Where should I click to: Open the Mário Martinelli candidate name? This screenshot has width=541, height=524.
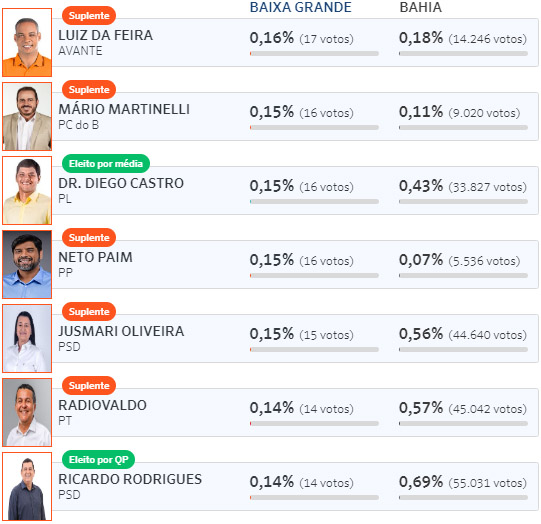[124, 109]
